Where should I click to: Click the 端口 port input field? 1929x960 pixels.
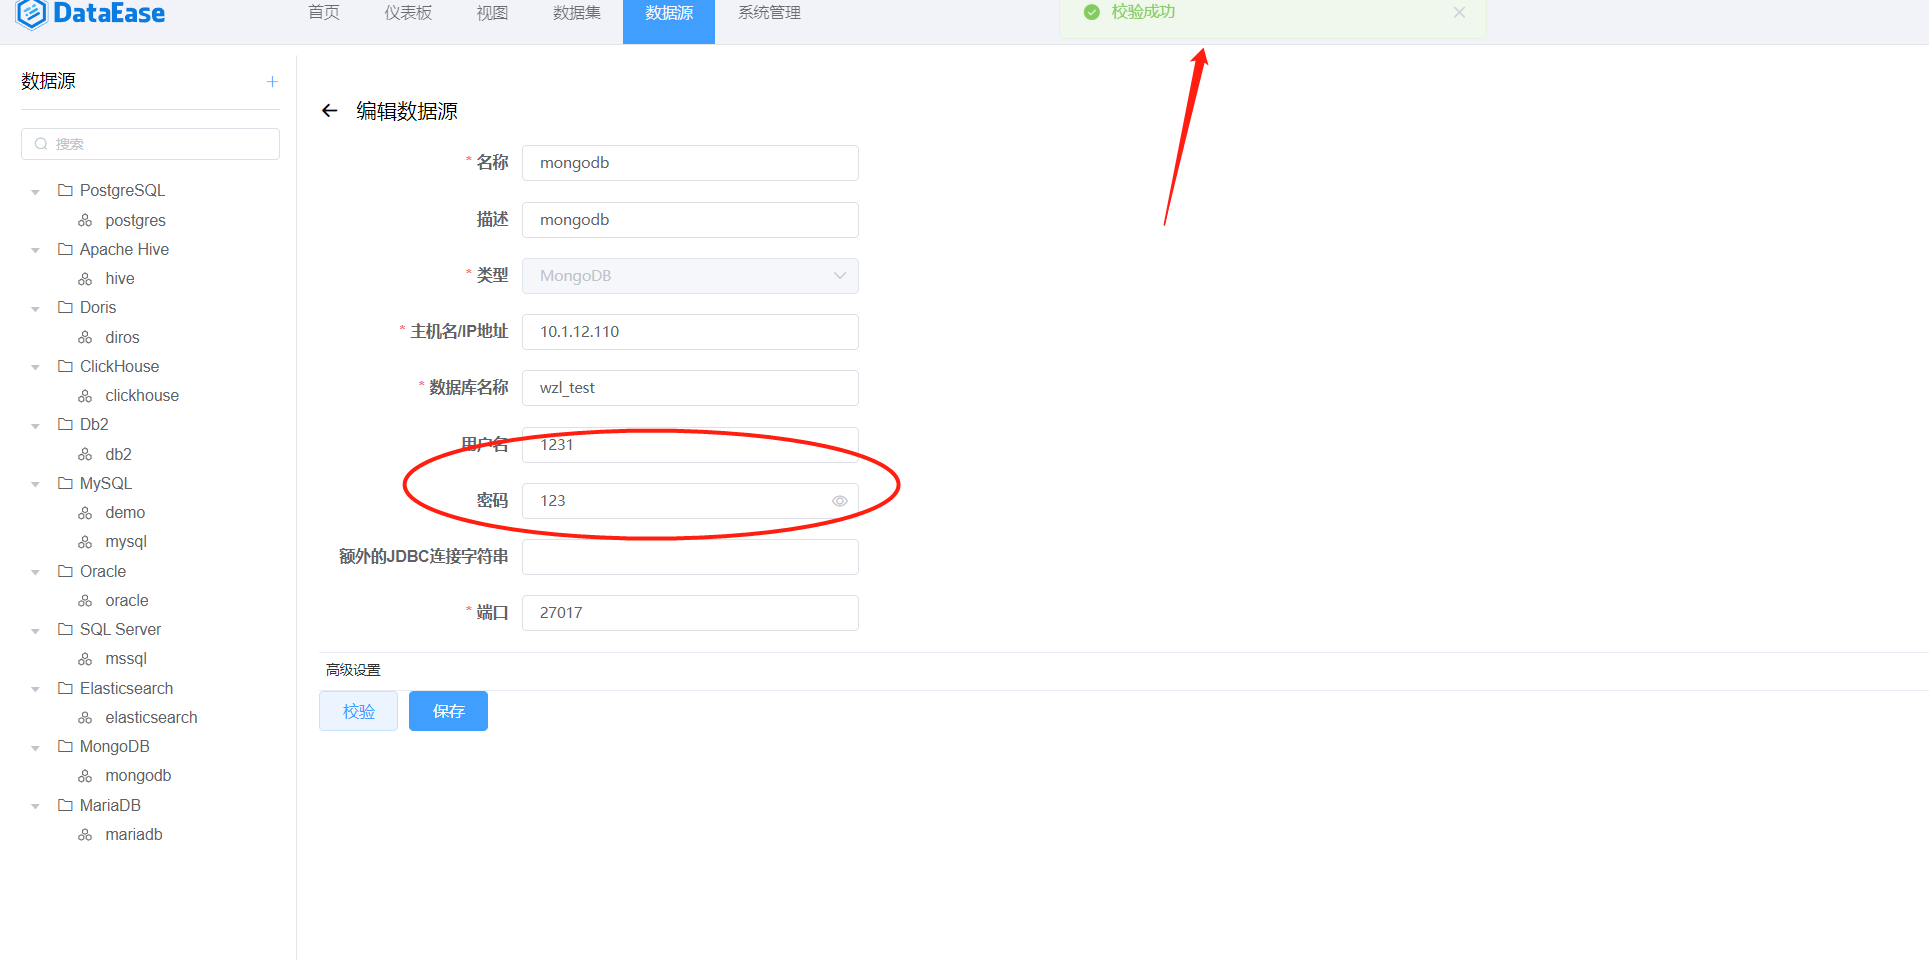tap(690, 613)
